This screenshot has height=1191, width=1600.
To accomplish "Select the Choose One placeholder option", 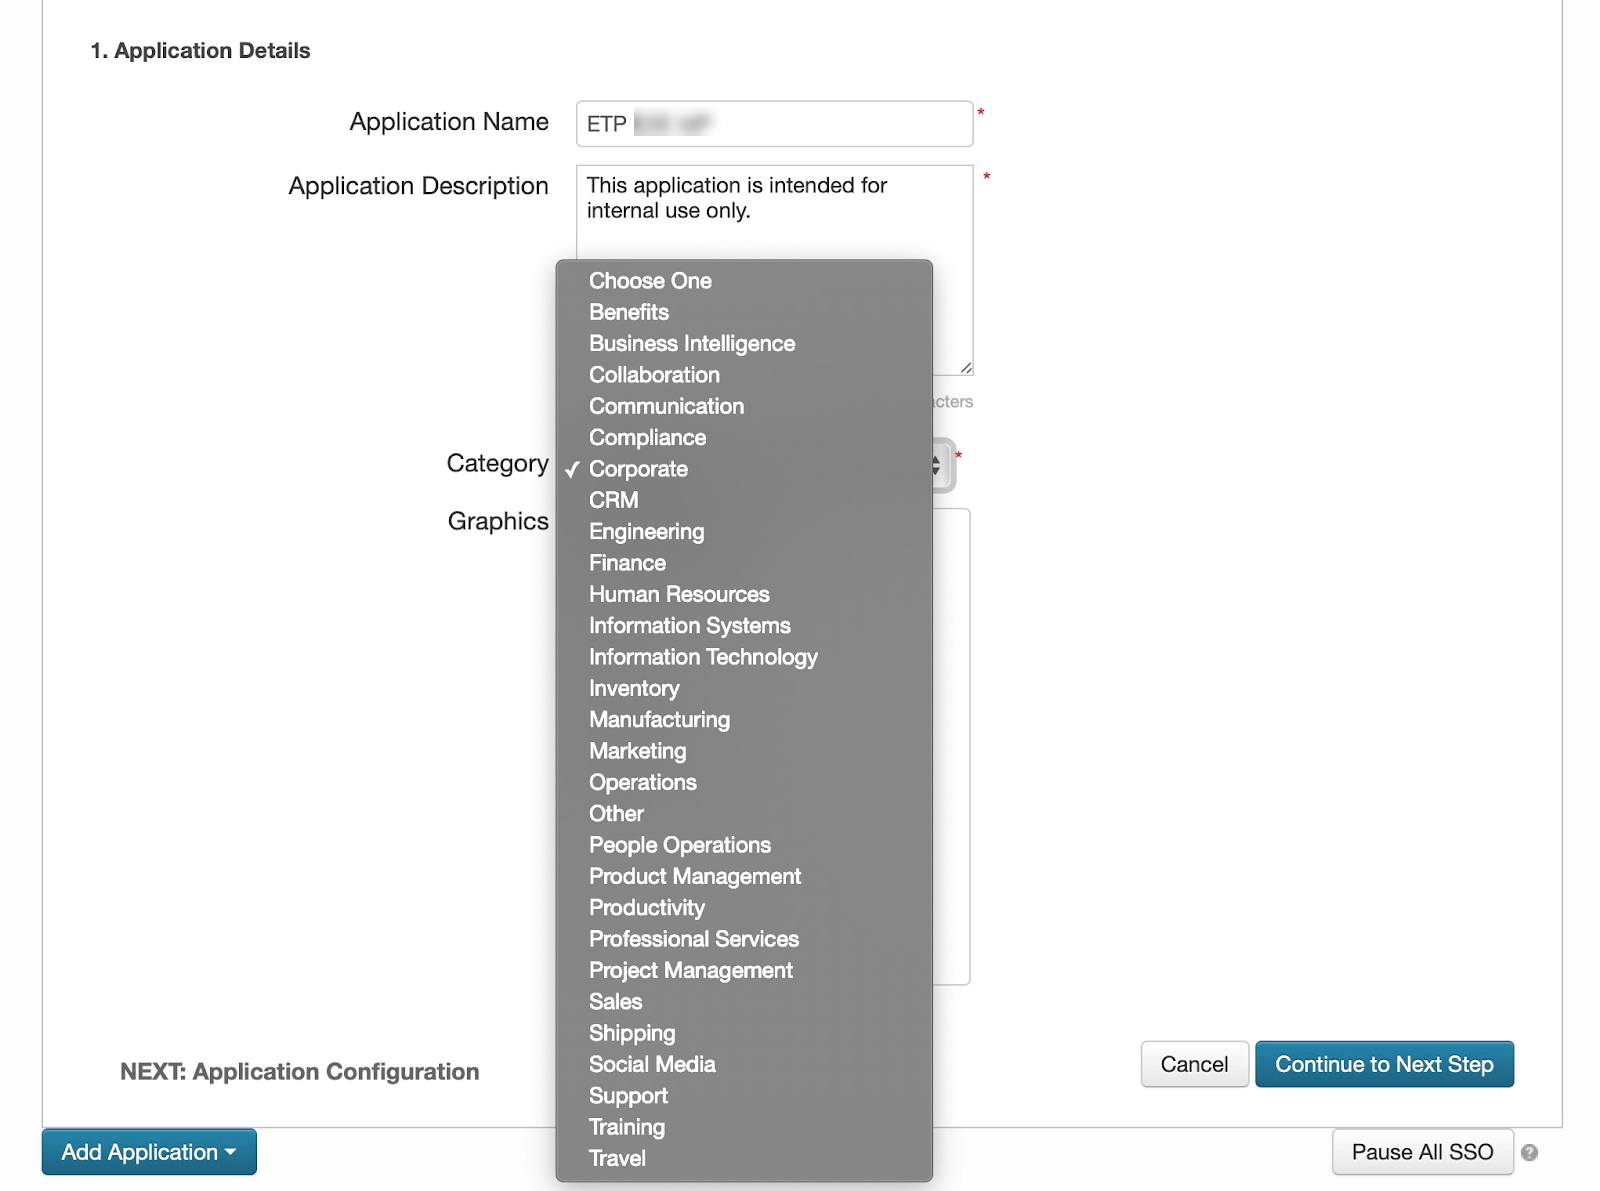I will (650, 281).
